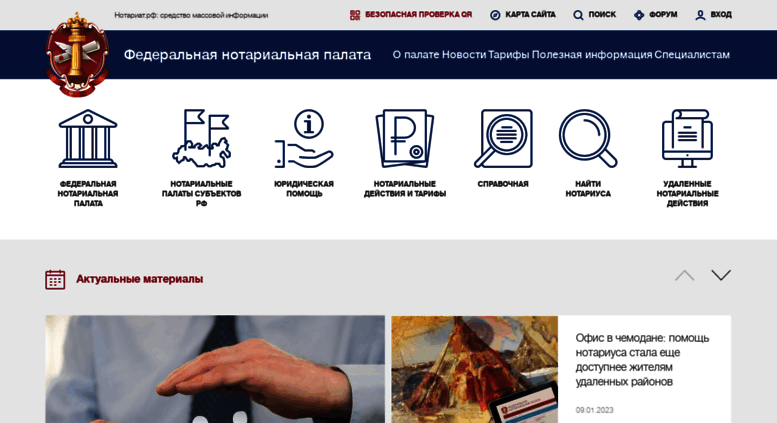The image size is (777, 423).
Task: Click the calendar icon beside Актуальные материалы
Action: point(55,279)
